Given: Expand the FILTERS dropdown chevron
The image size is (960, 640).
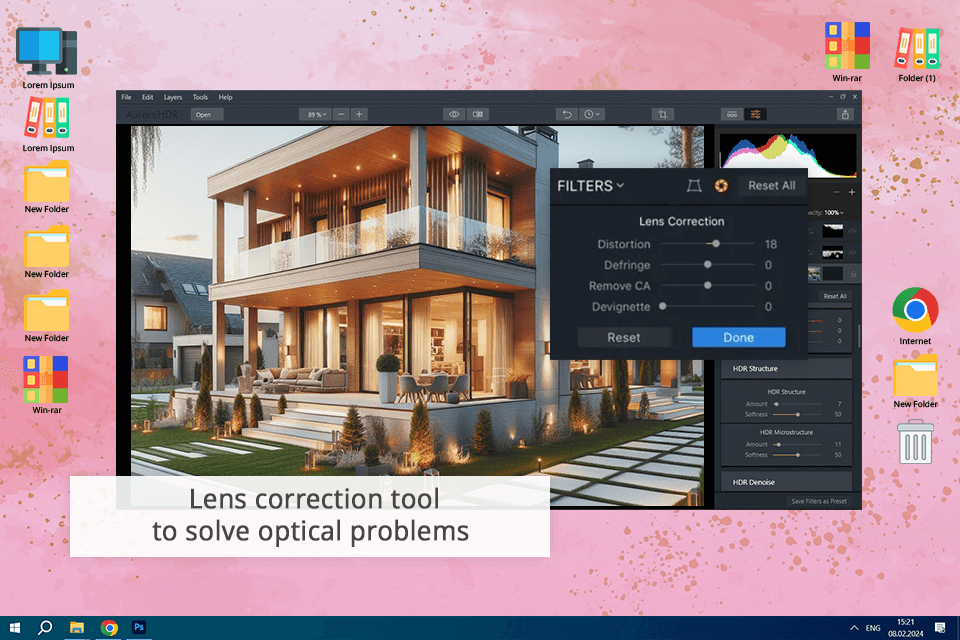Looking at the screenshot, I should coord(620,185).
